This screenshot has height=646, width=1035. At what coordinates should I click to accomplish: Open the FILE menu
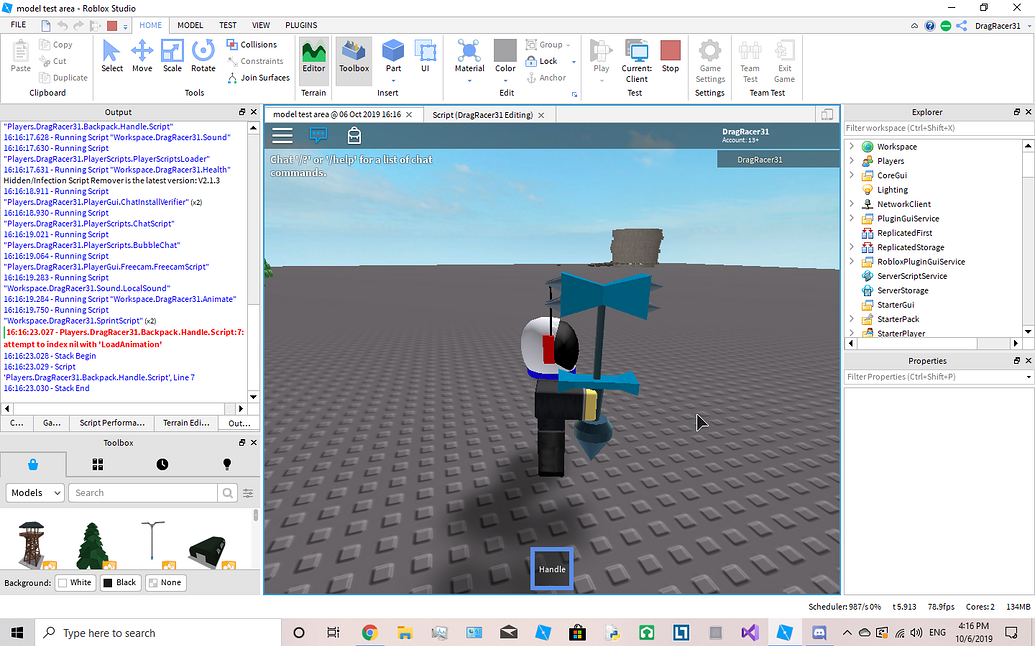pyautogui.click(x=18, y=24)
